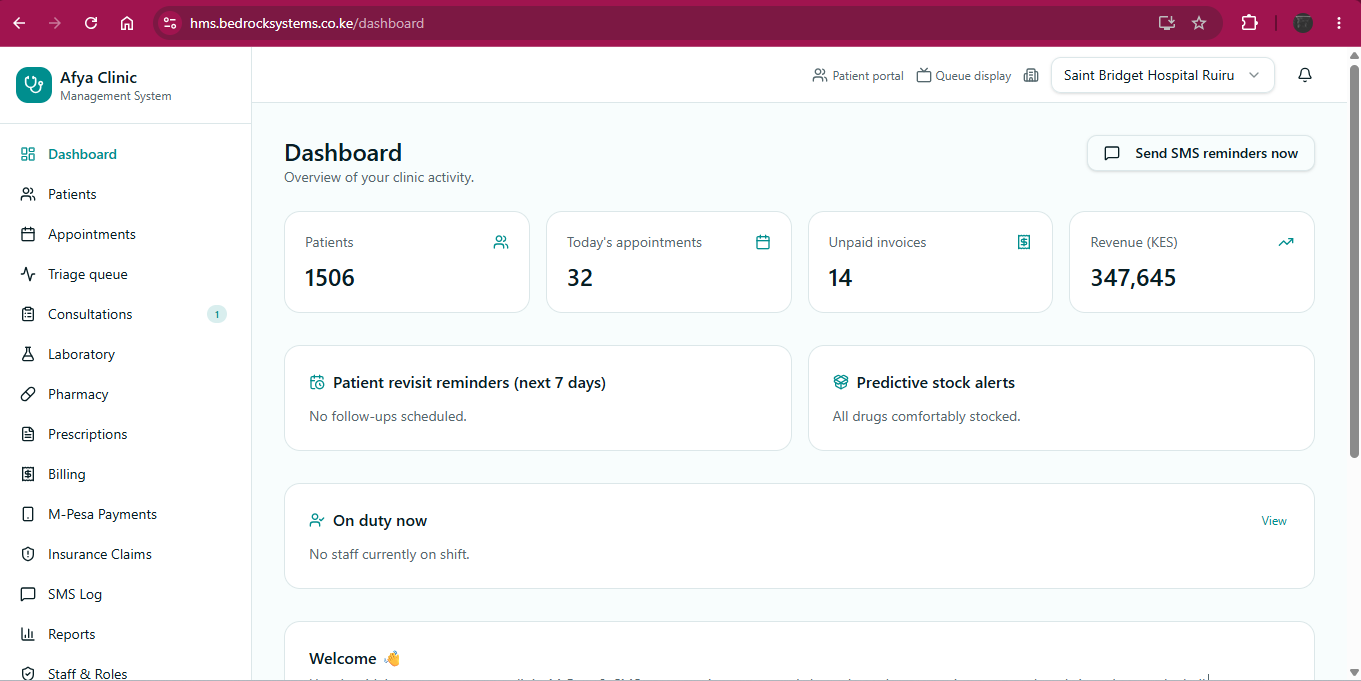The height and width of the screenshot is (681, 1361).
Task: Click the Consultations badge showing 1
Action: (217, 314)
